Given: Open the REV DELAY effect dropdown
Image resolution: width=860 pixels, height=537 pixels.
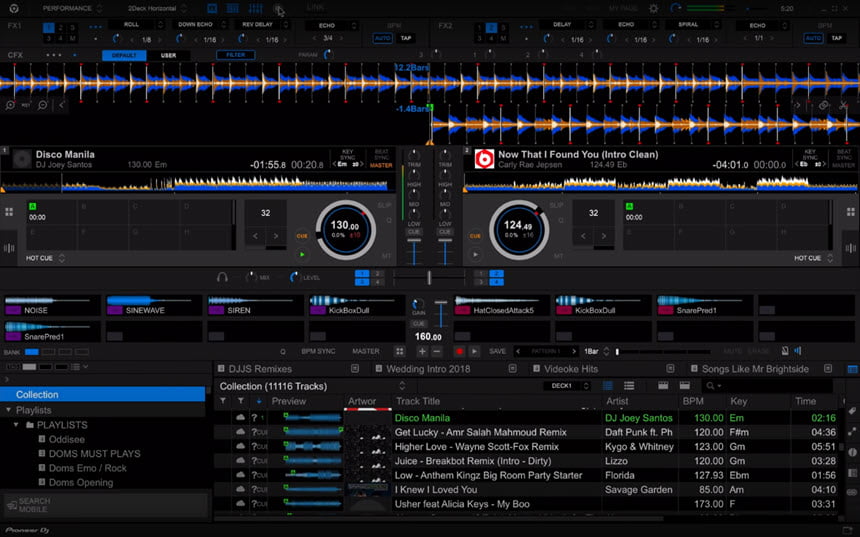Looking at the screenshot, I should point(262,25).
